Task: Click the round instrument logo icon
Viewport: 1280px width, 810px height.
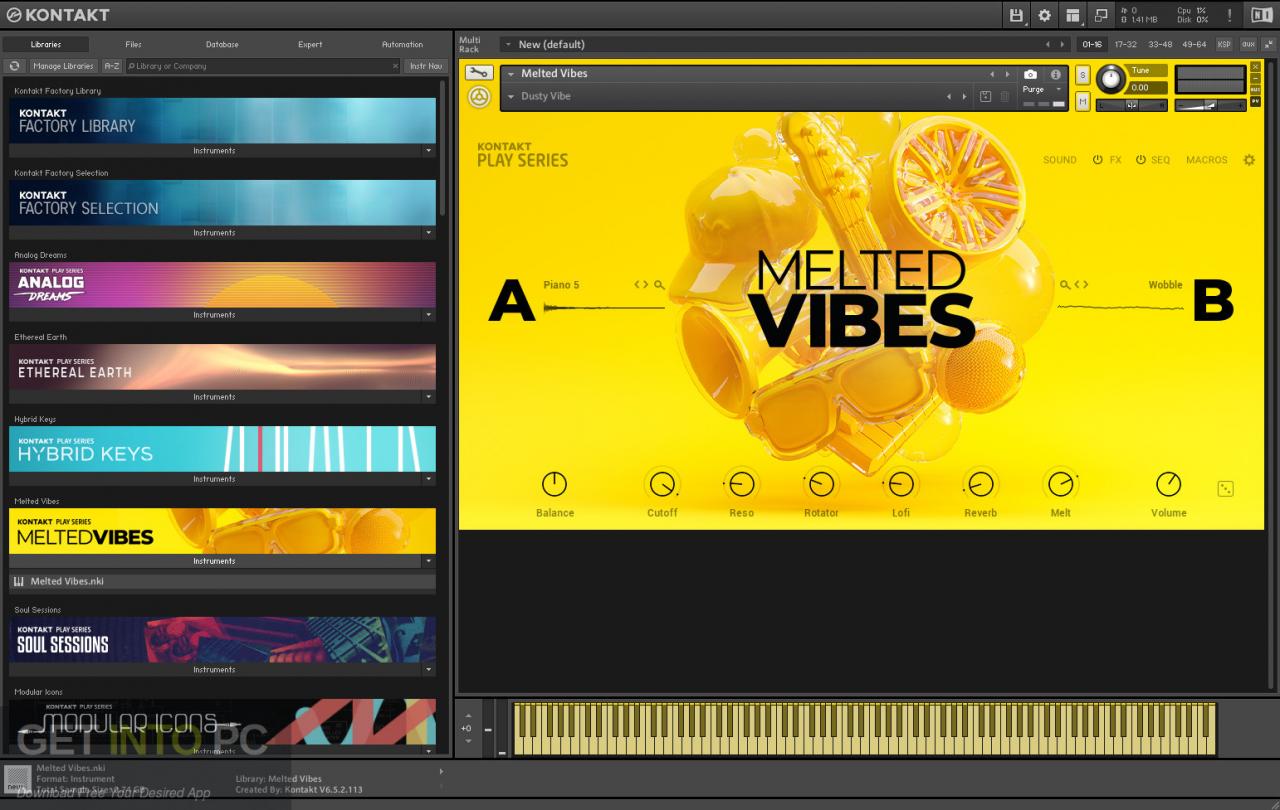Action: [x=479, y=97]
